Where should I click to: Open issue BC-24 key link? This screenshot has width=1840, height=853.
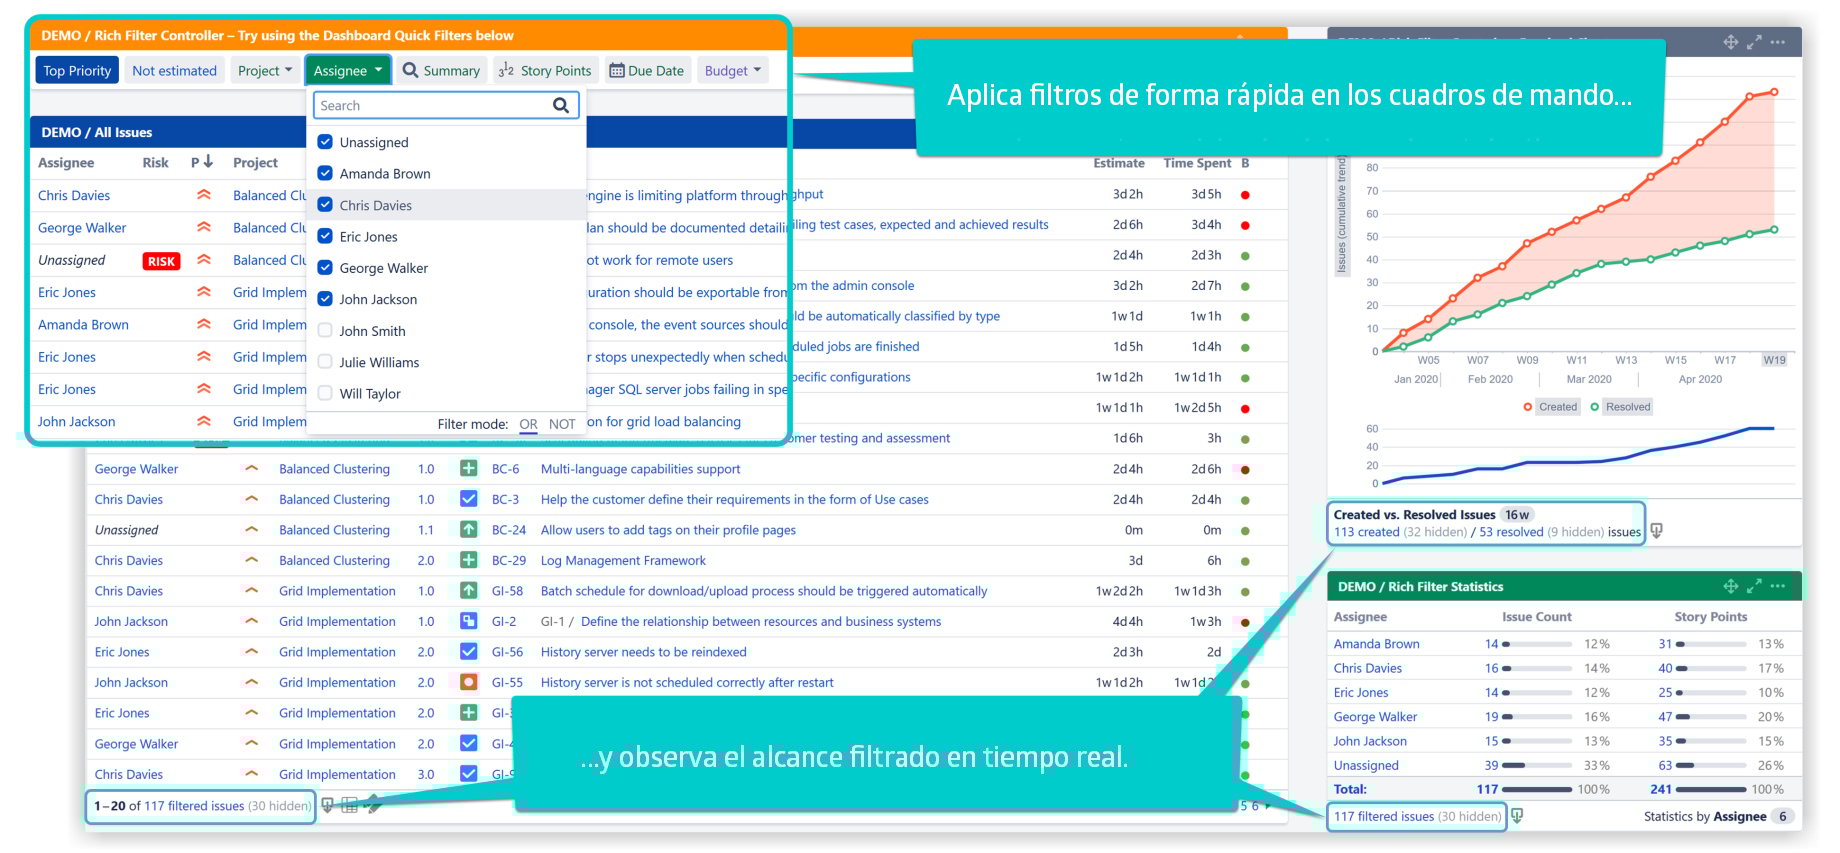click(x=508, y=530)
